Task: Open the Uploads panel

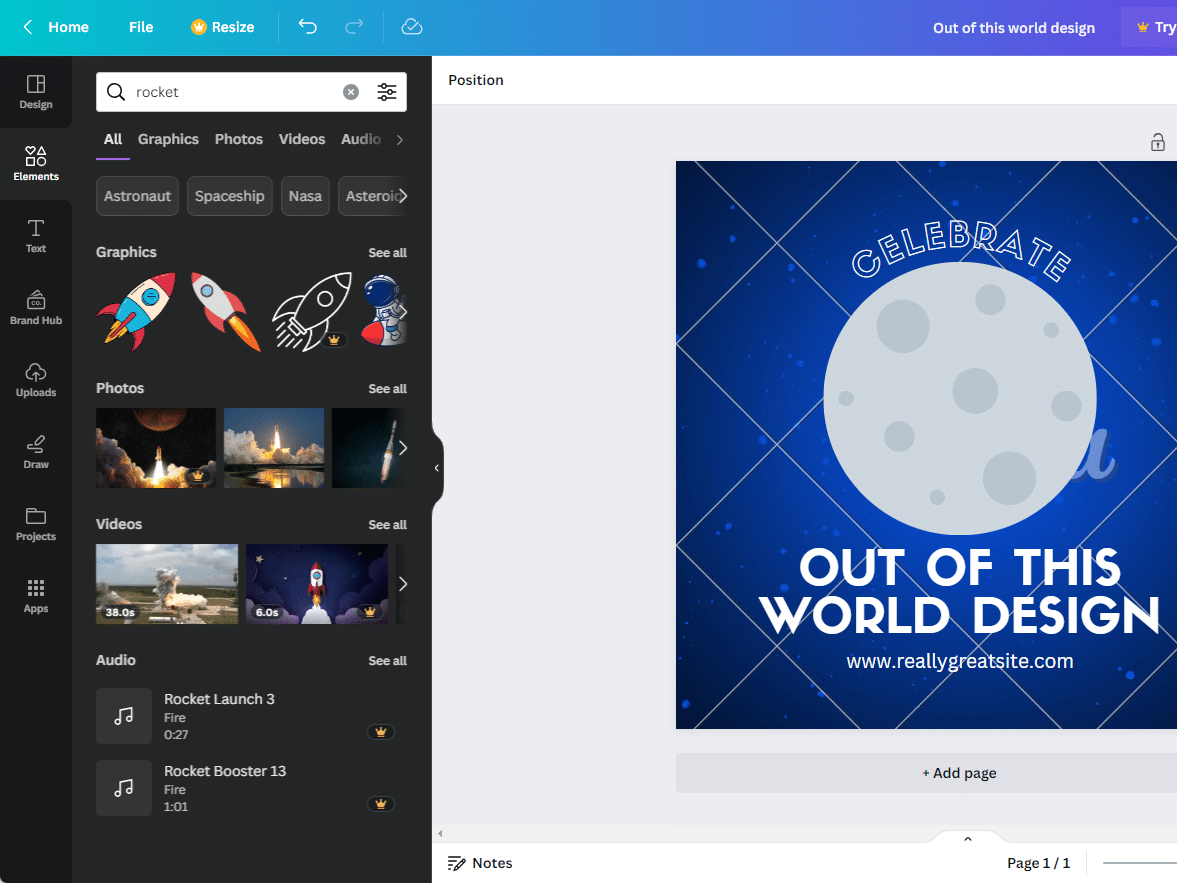Action: pos(36,379)
